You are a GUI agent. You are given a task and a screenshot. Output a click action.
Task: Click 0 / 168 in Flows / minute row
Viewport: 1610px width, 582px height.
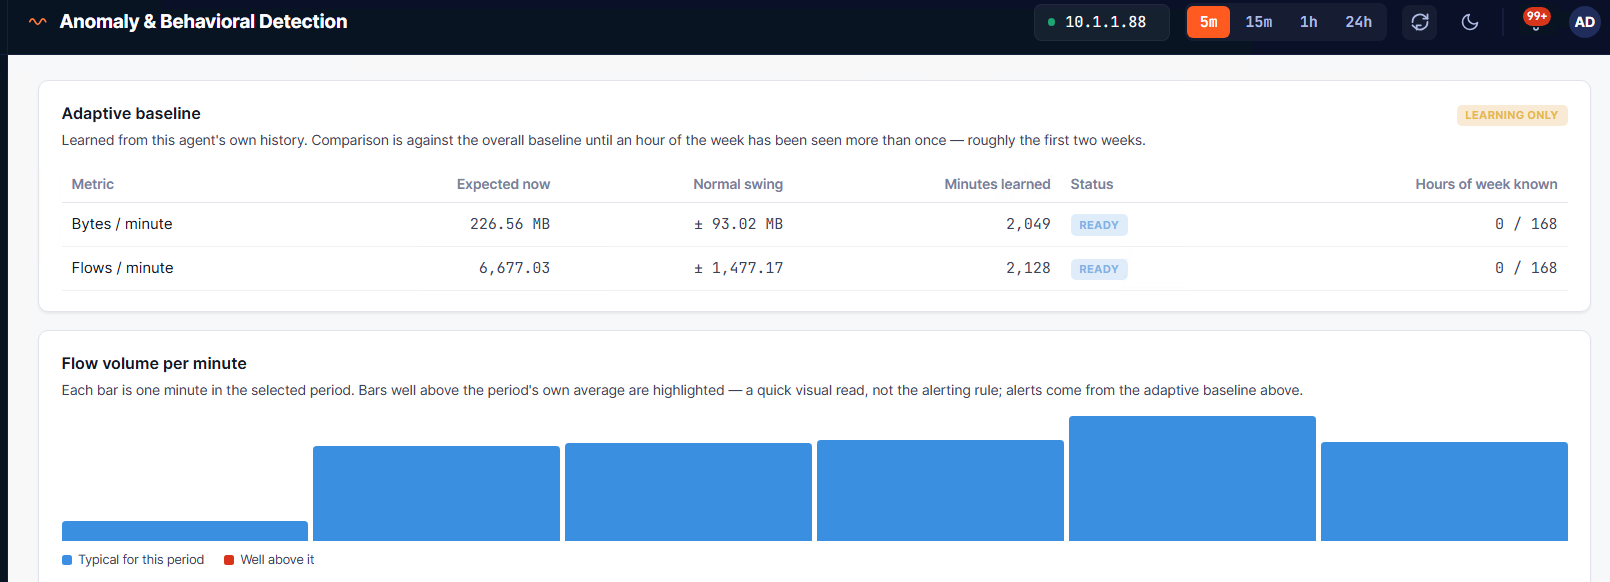[1526, 268]
